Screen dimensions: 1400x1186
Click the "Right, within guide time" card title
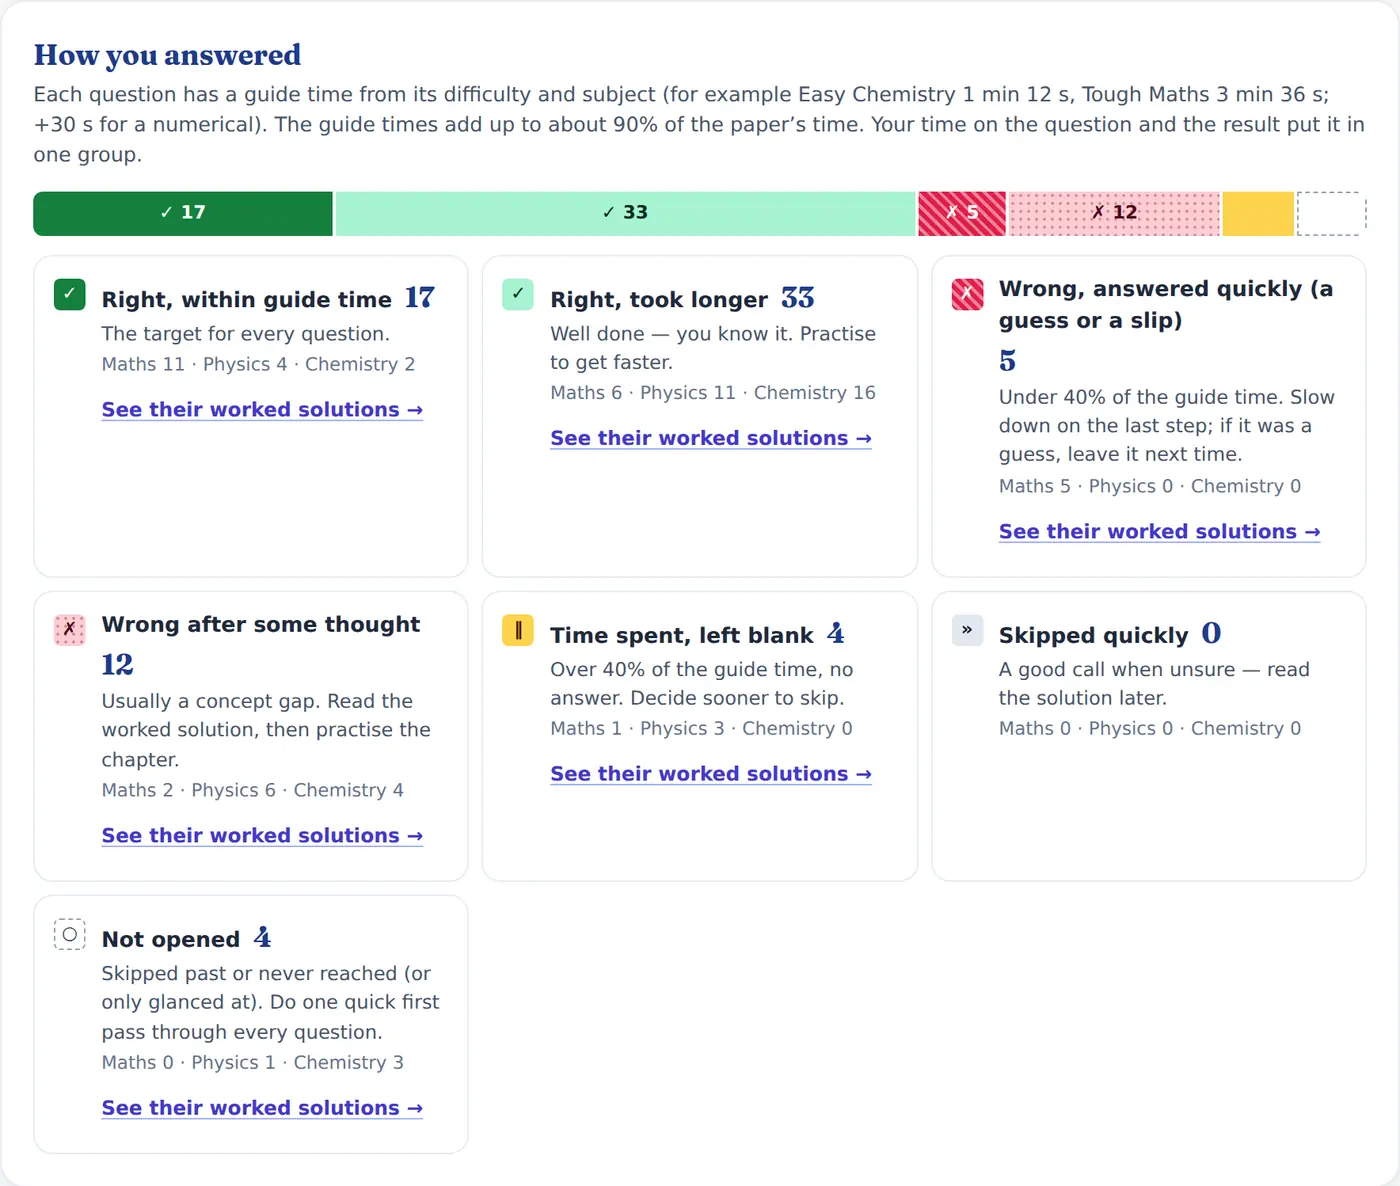(x=246, y=300)
